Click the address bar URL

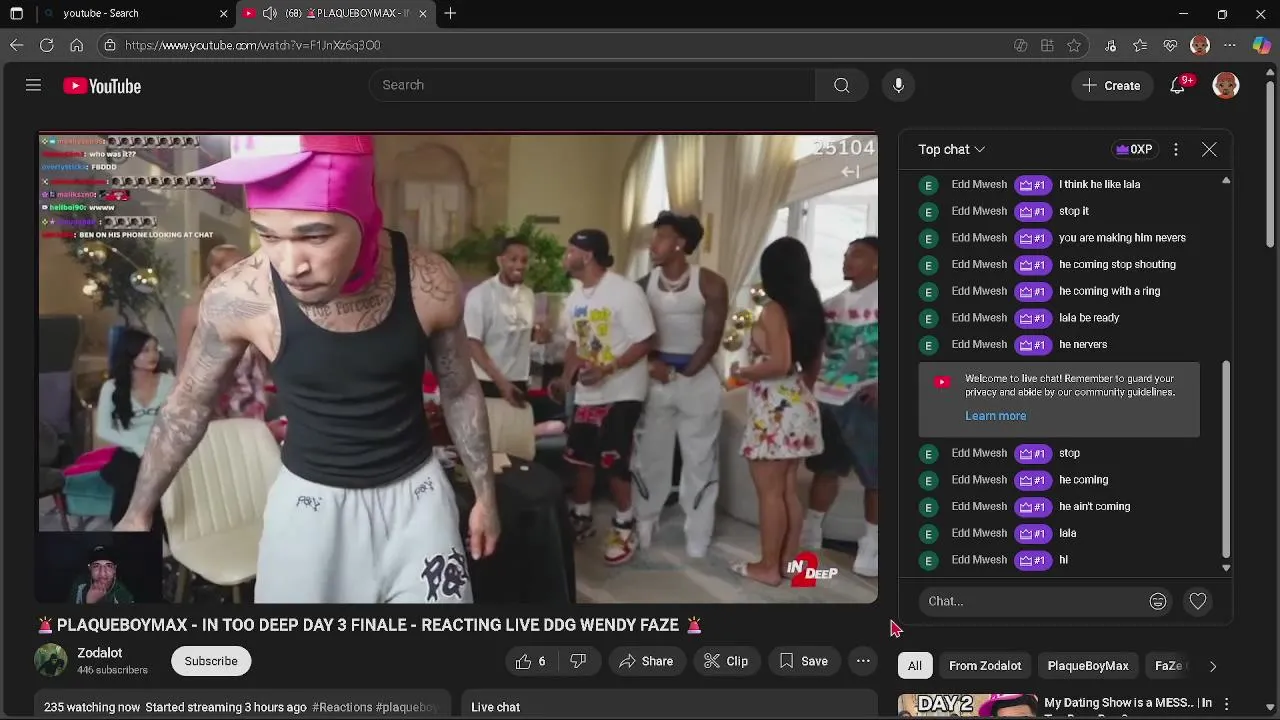point(252,45)
